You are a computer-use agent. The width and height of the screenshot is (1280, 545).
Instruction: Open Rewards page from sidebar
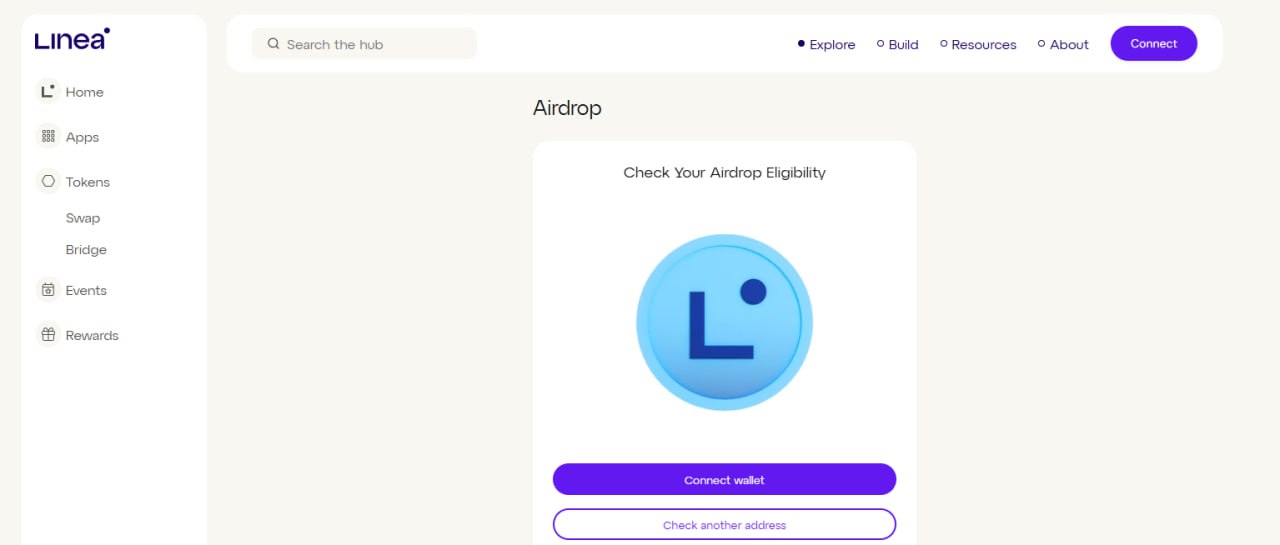(x=92, y=335)
